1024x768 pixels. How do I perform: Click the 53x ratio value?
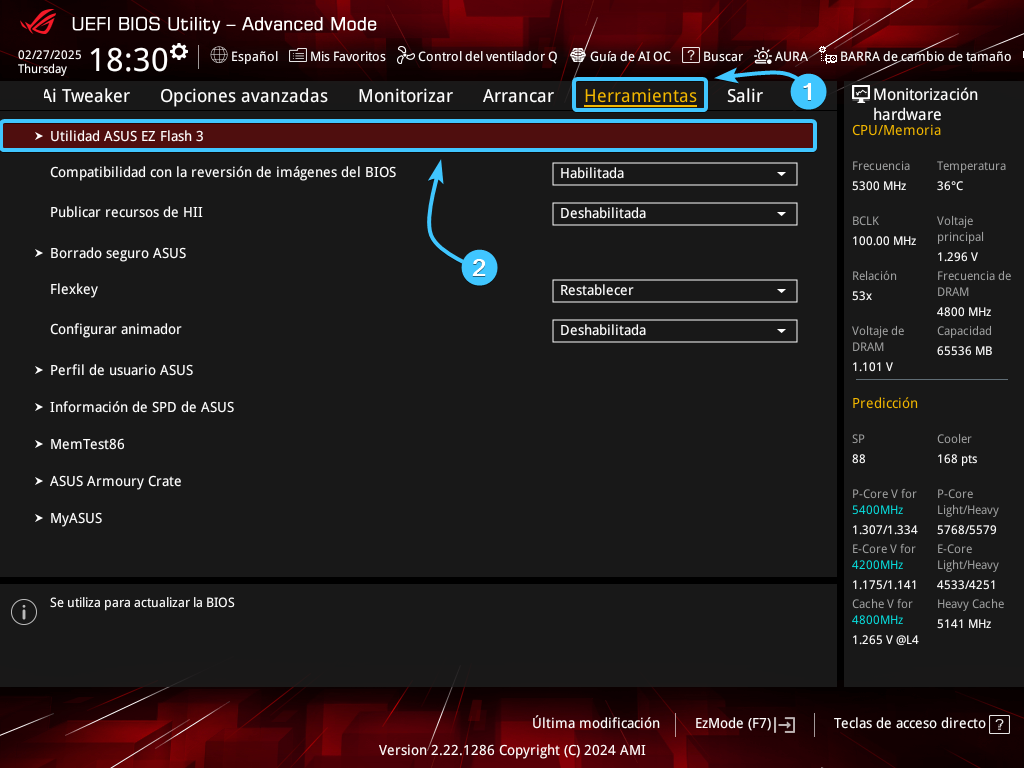(861, 296)
